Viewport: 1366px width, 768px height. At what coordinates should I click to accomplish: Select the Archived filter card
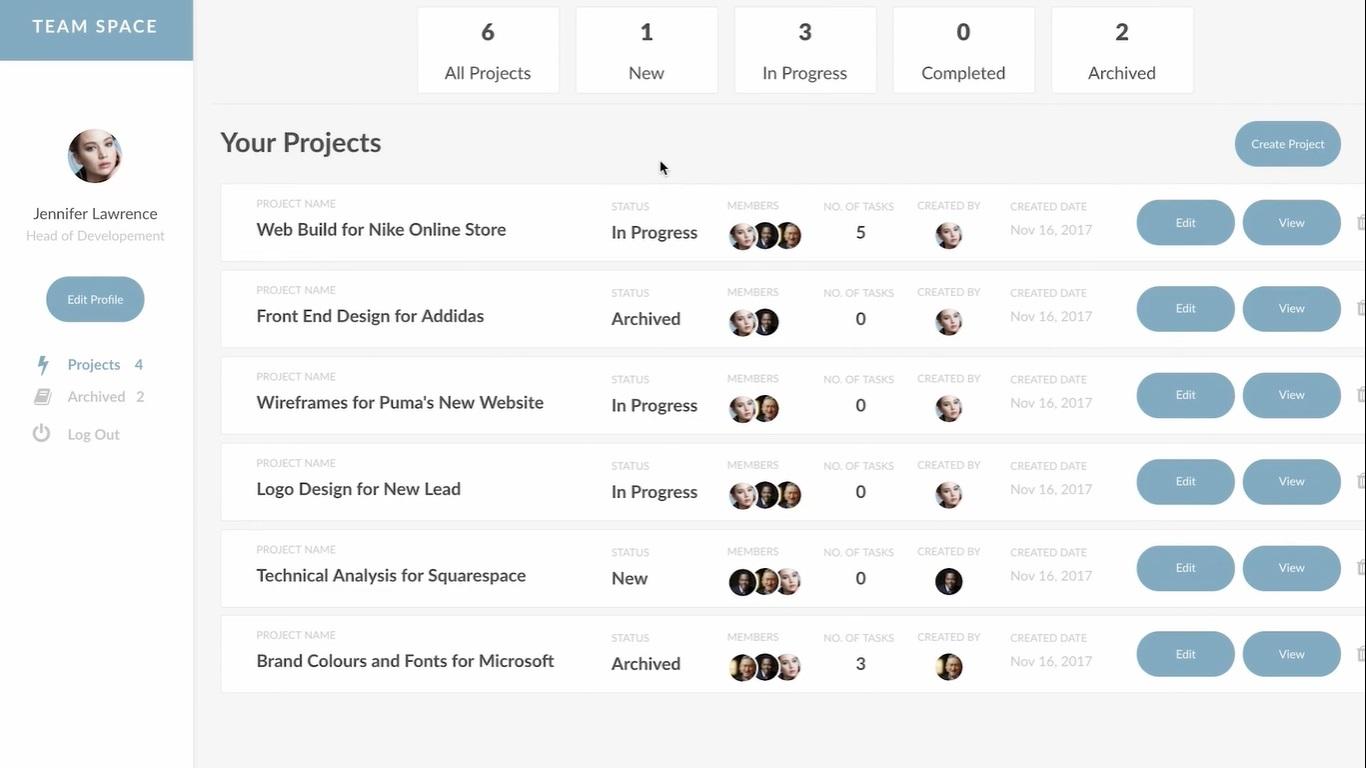click(1121, 49)
